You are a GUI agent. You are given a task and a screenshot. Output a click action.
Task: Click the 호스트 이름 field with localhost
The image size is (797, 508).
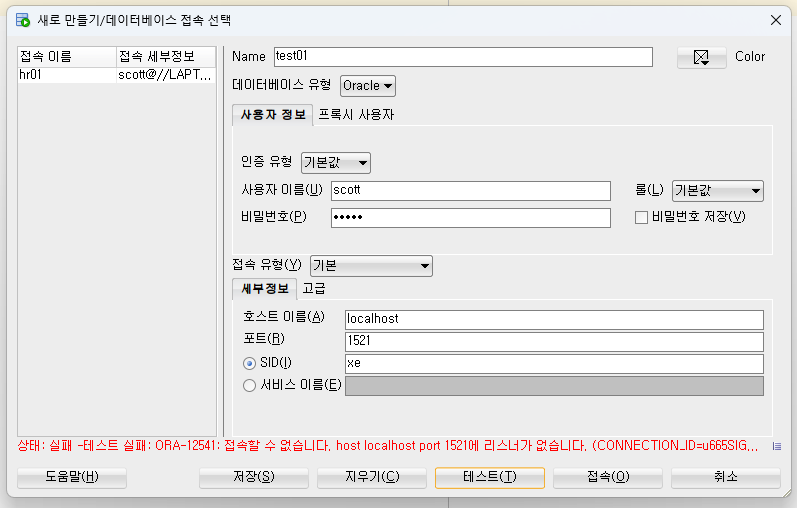pos(554,320)
